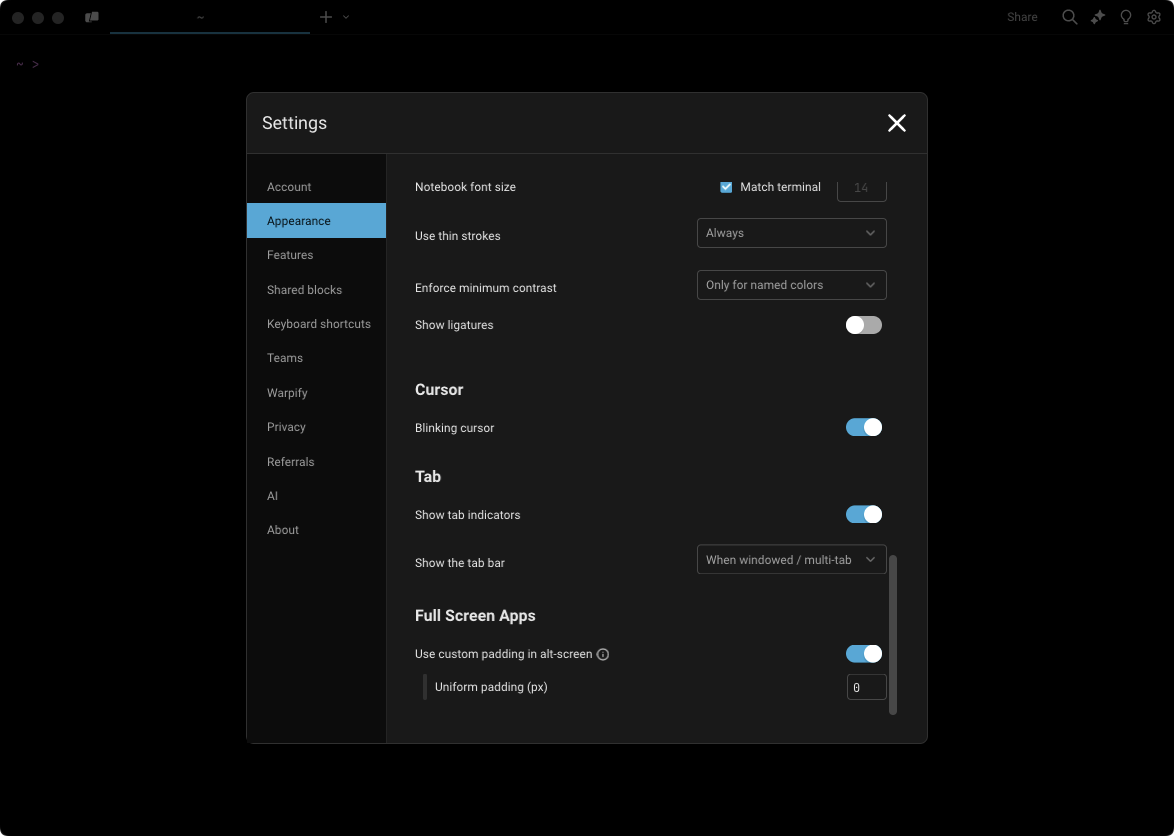Click the info icon next to custom padding

tap(603, 654)
